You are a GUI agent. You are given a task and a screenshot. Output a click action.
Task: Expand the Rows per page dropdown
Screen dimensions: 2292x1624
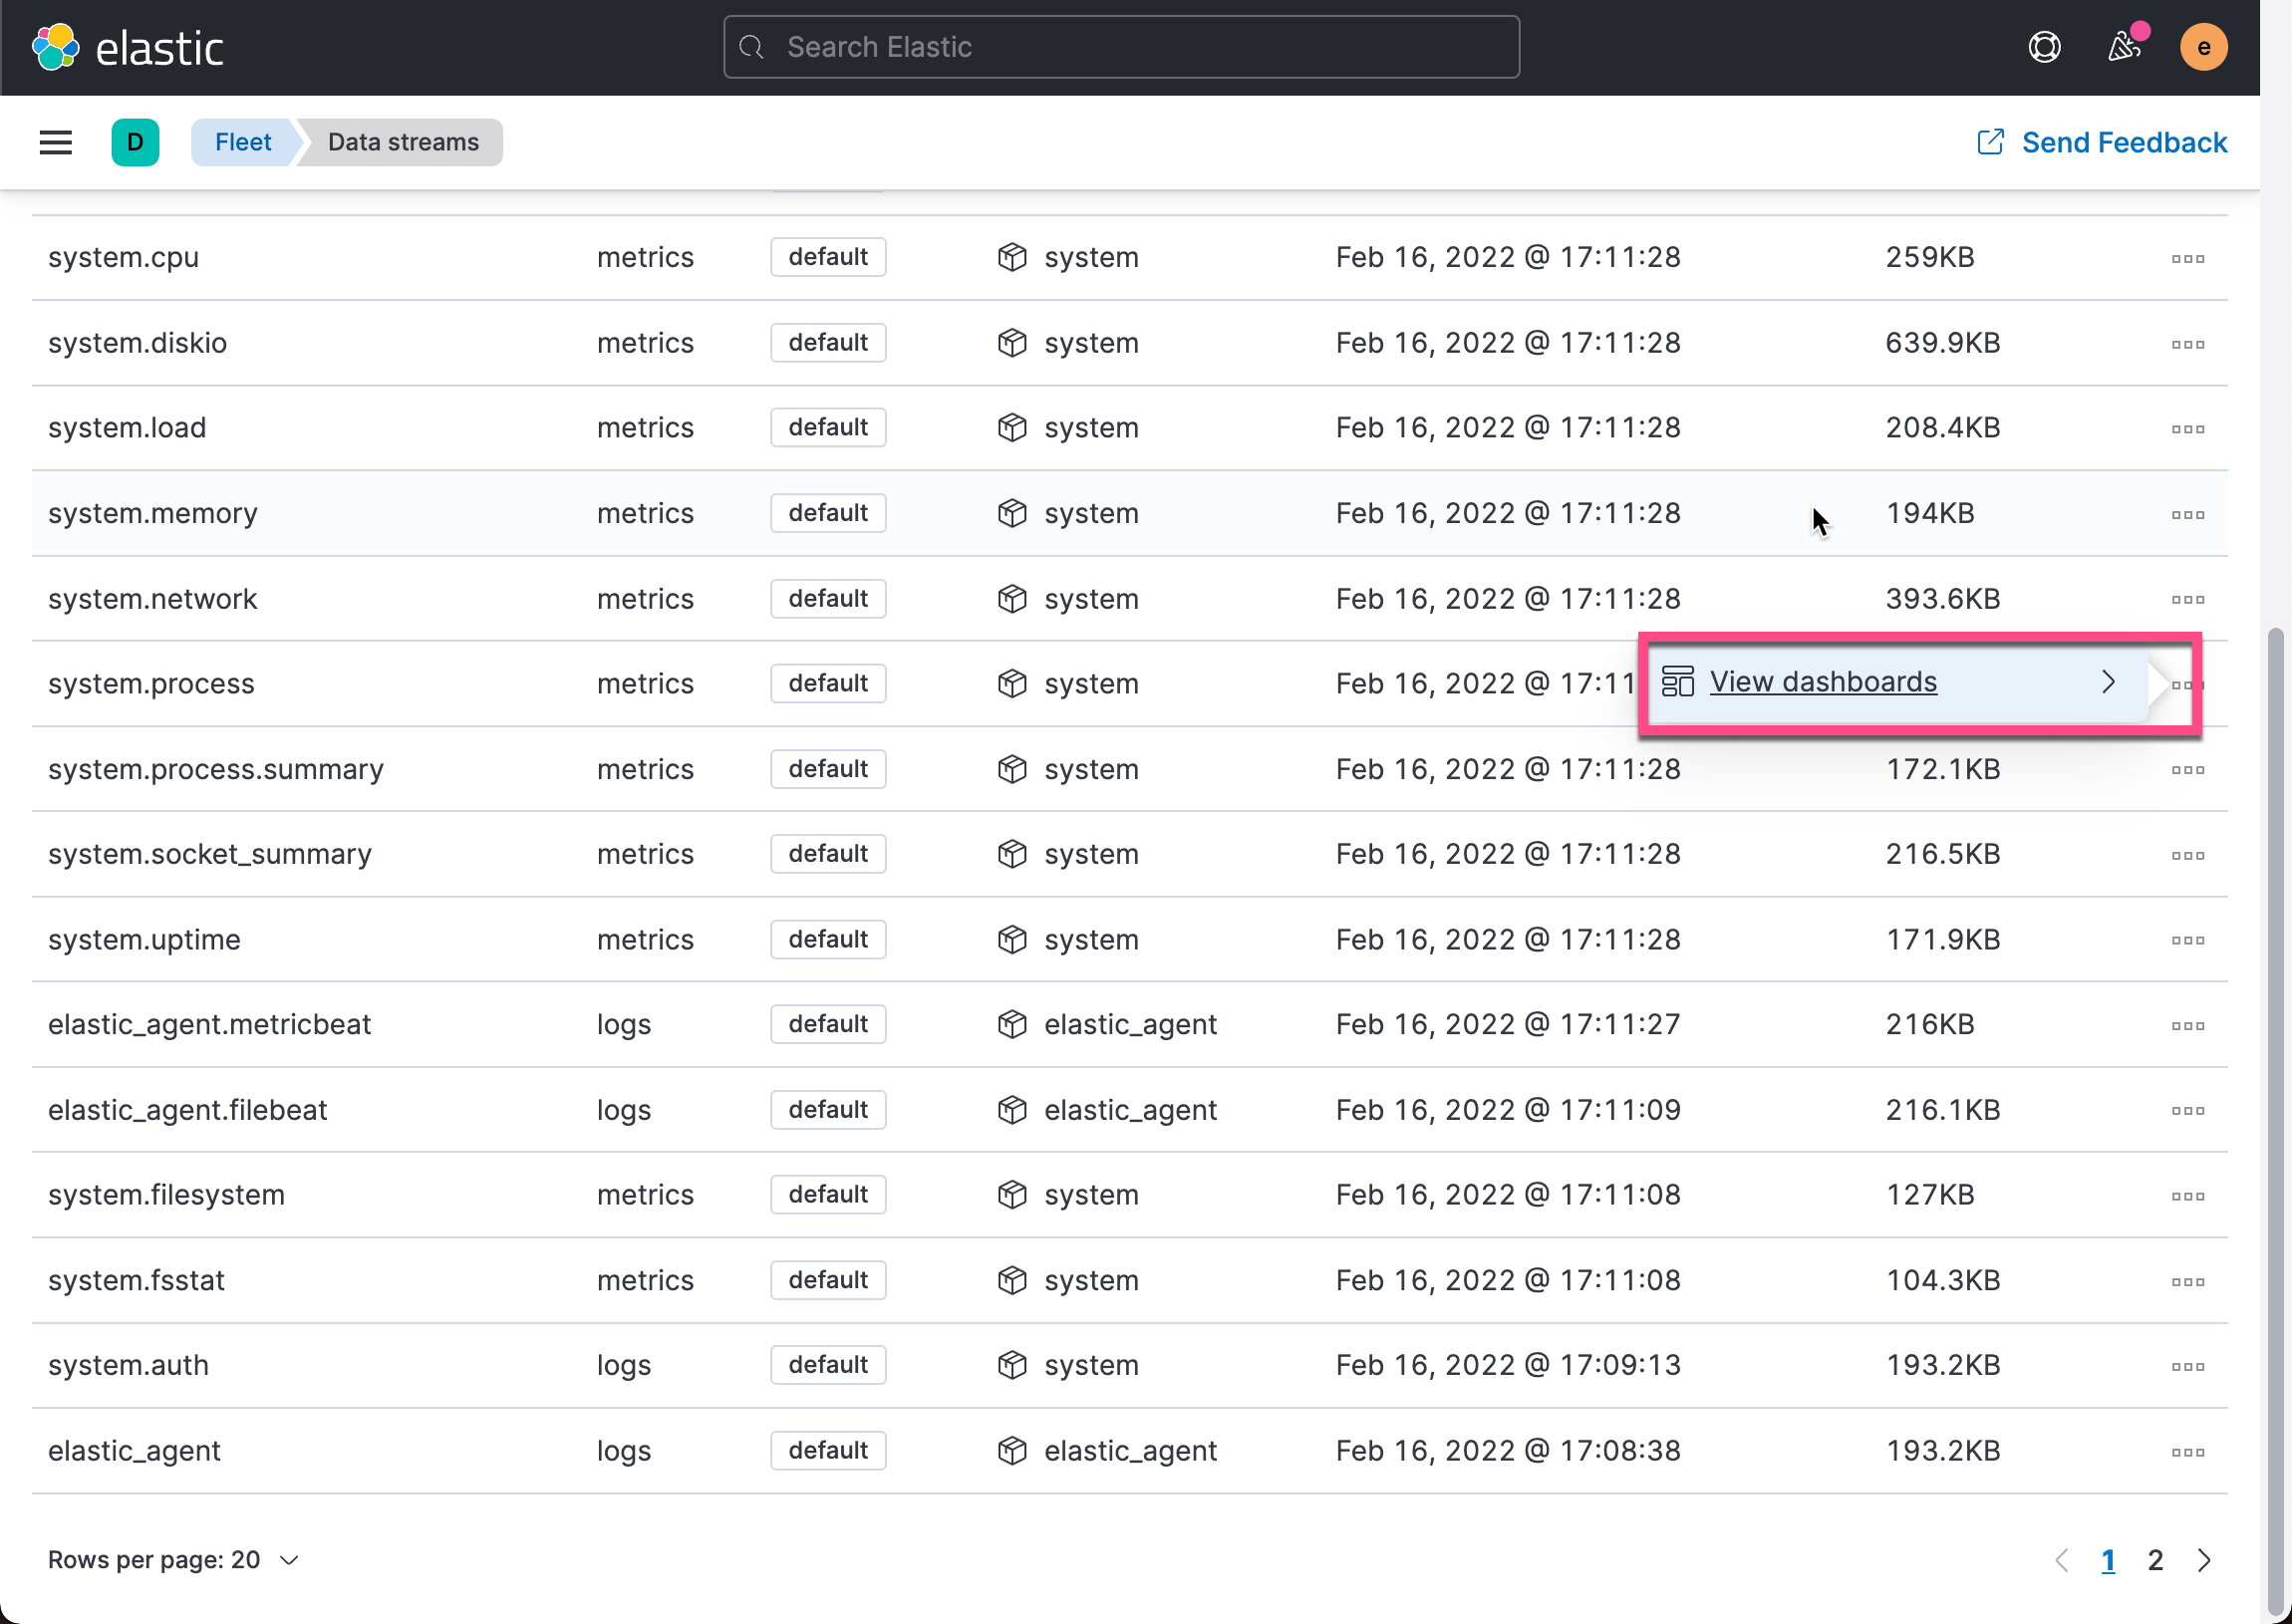coord(174,1560)
